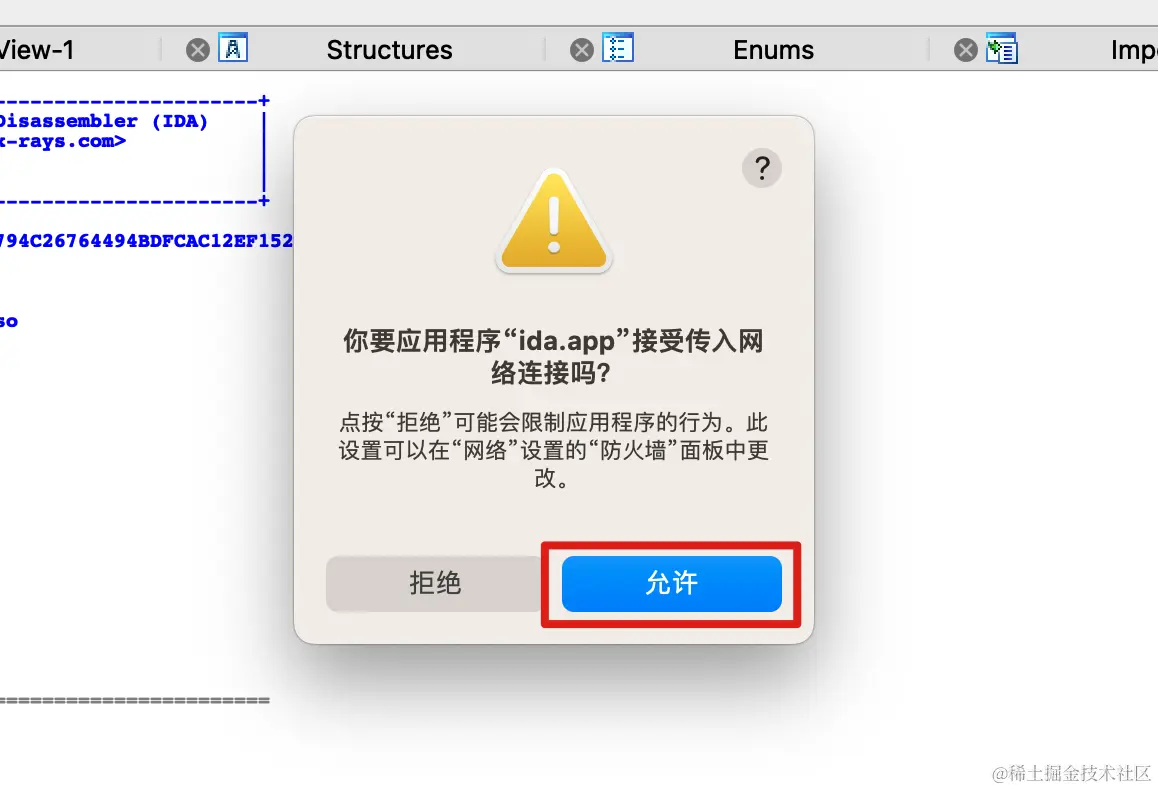Image resolution: width=1158 pixels, height=790 pixels.
Task: Switch to the Structures tab
Action: point(389,50)
